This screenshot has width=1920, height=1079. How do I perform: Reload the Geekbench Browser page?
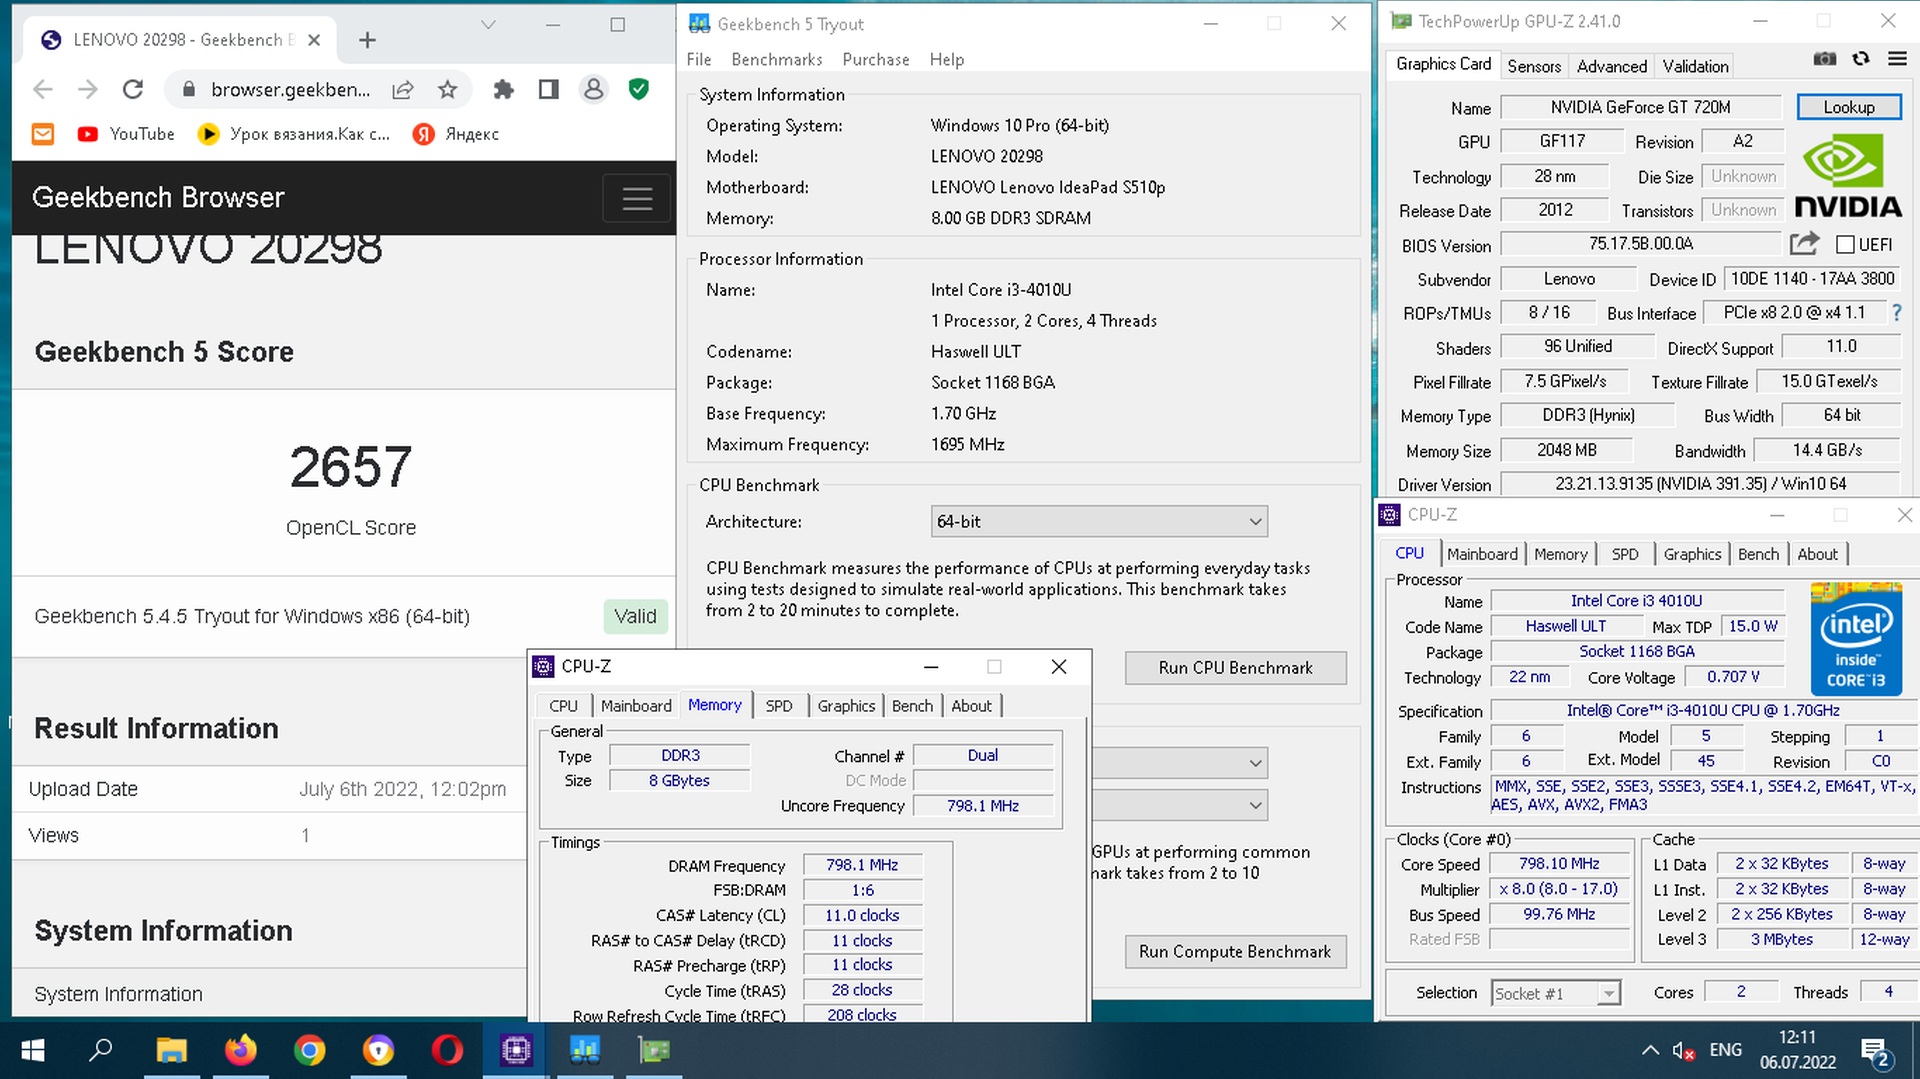click(x=133, y=90)
